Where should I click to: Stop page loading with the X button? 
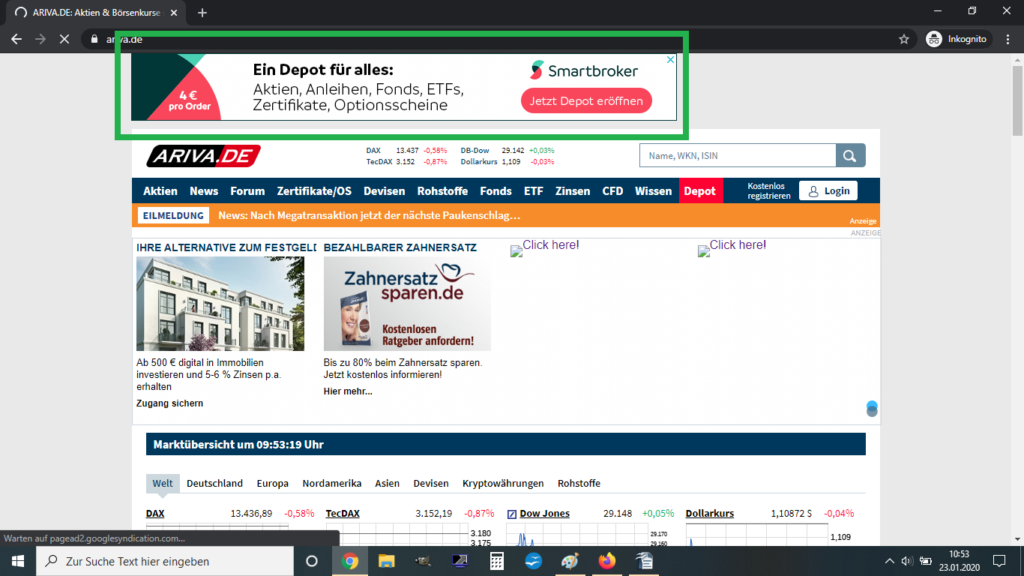pyautogui.click(x=64, y=39)
